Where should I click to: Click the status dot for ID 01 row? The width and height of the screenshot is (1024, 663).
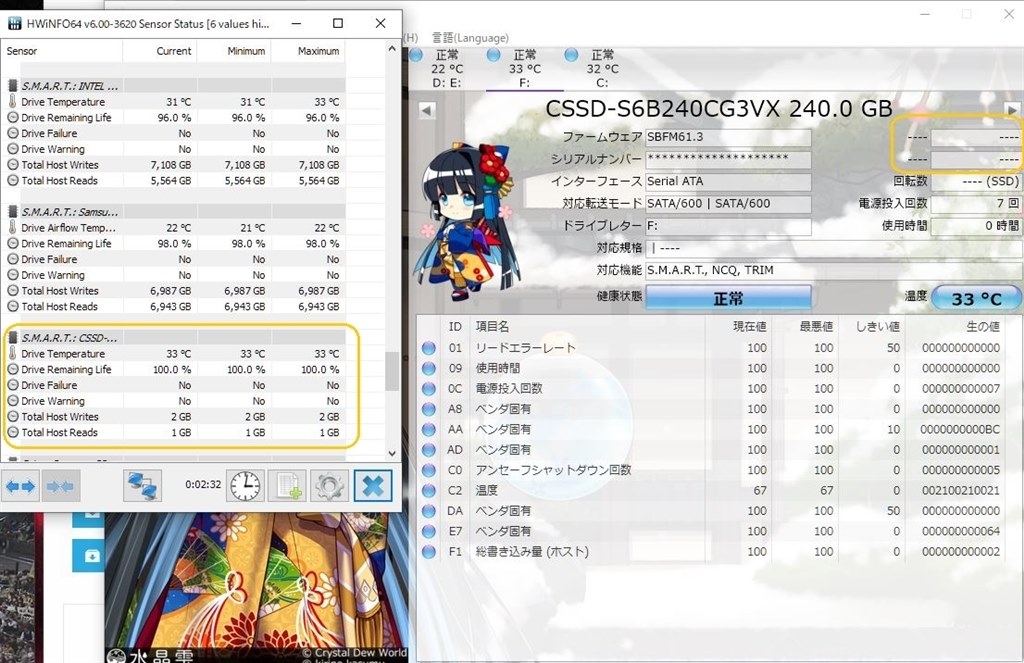428,348
